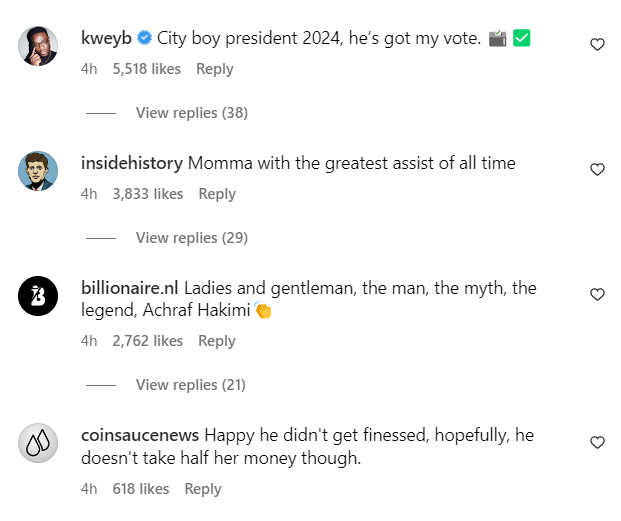Like coinsaucenews's comment with heart icon
Viewport: 621px width, 521px height.
597,443
